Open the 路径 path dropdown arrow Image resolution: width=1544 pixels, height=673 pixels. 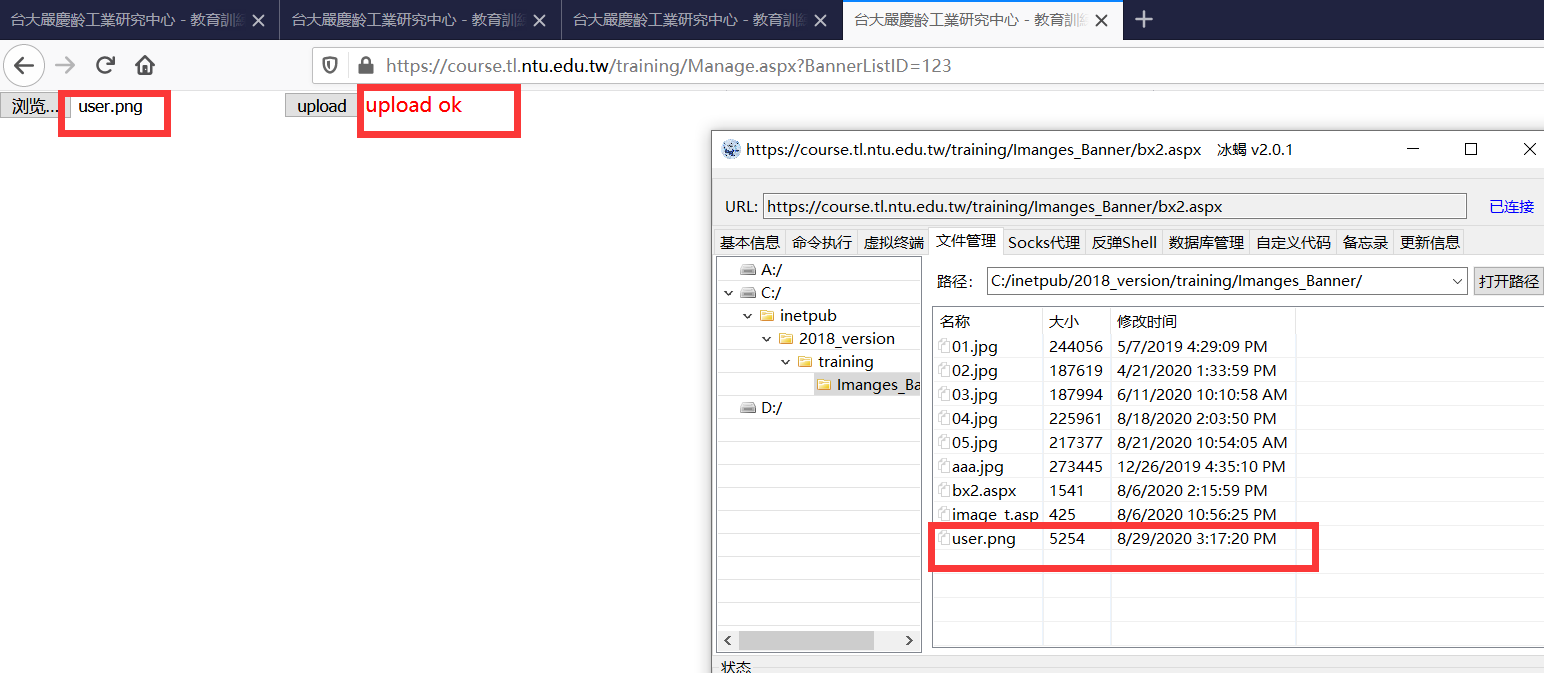point(1457,281)
